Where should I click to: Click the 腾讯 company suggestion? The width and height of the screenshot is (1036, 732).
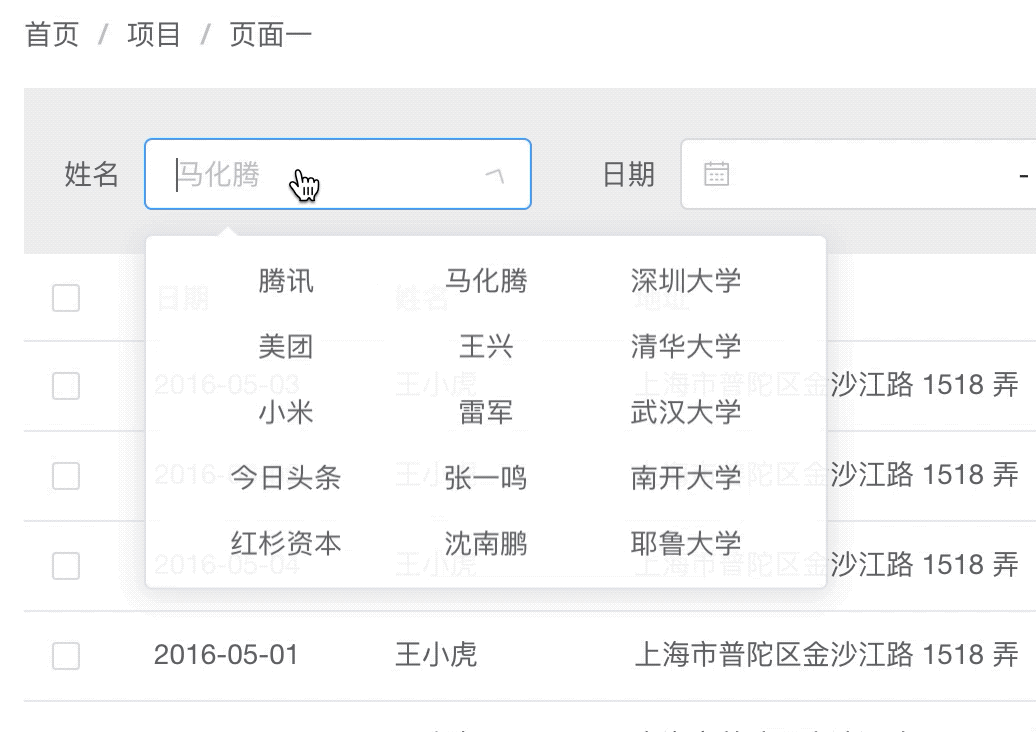(x=284, y=281)
